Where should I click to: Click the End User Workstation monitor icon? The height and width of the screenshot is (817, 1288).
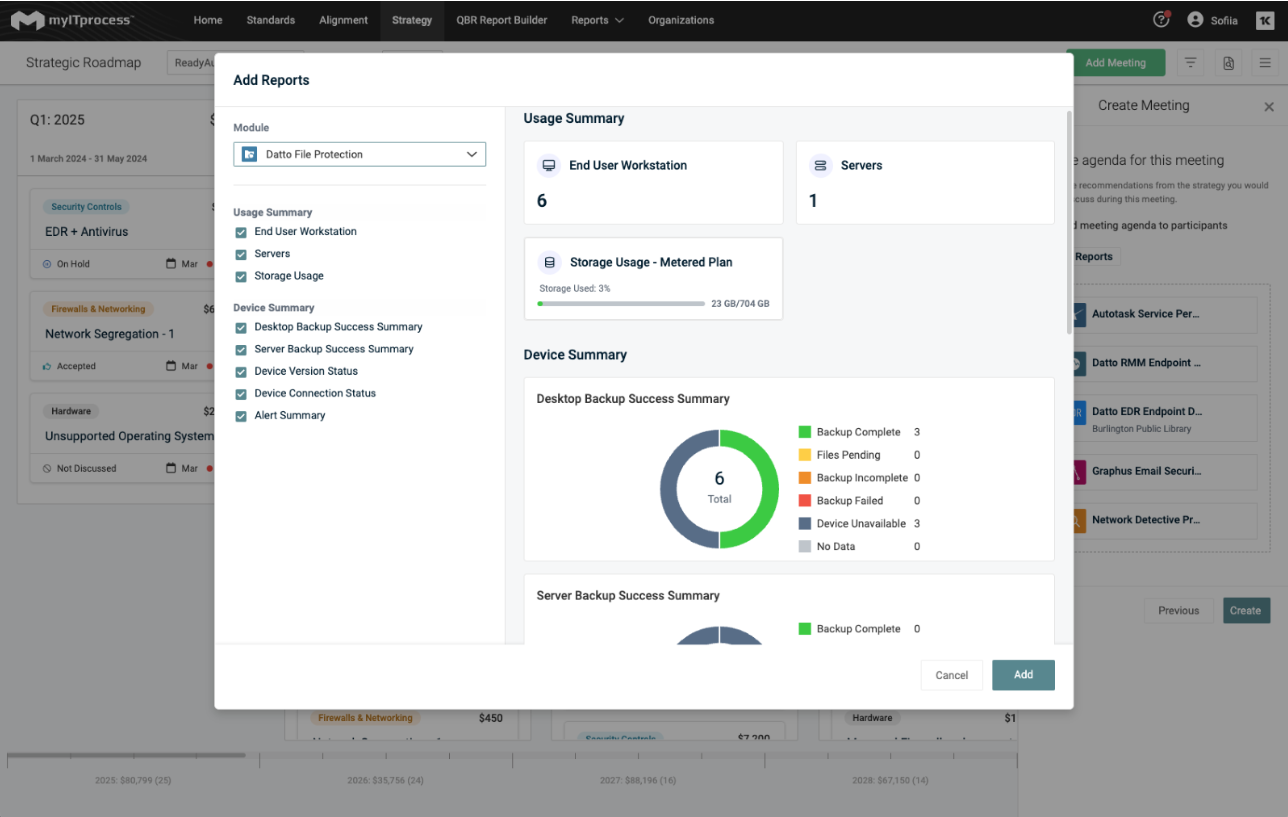tap(549, 165)
